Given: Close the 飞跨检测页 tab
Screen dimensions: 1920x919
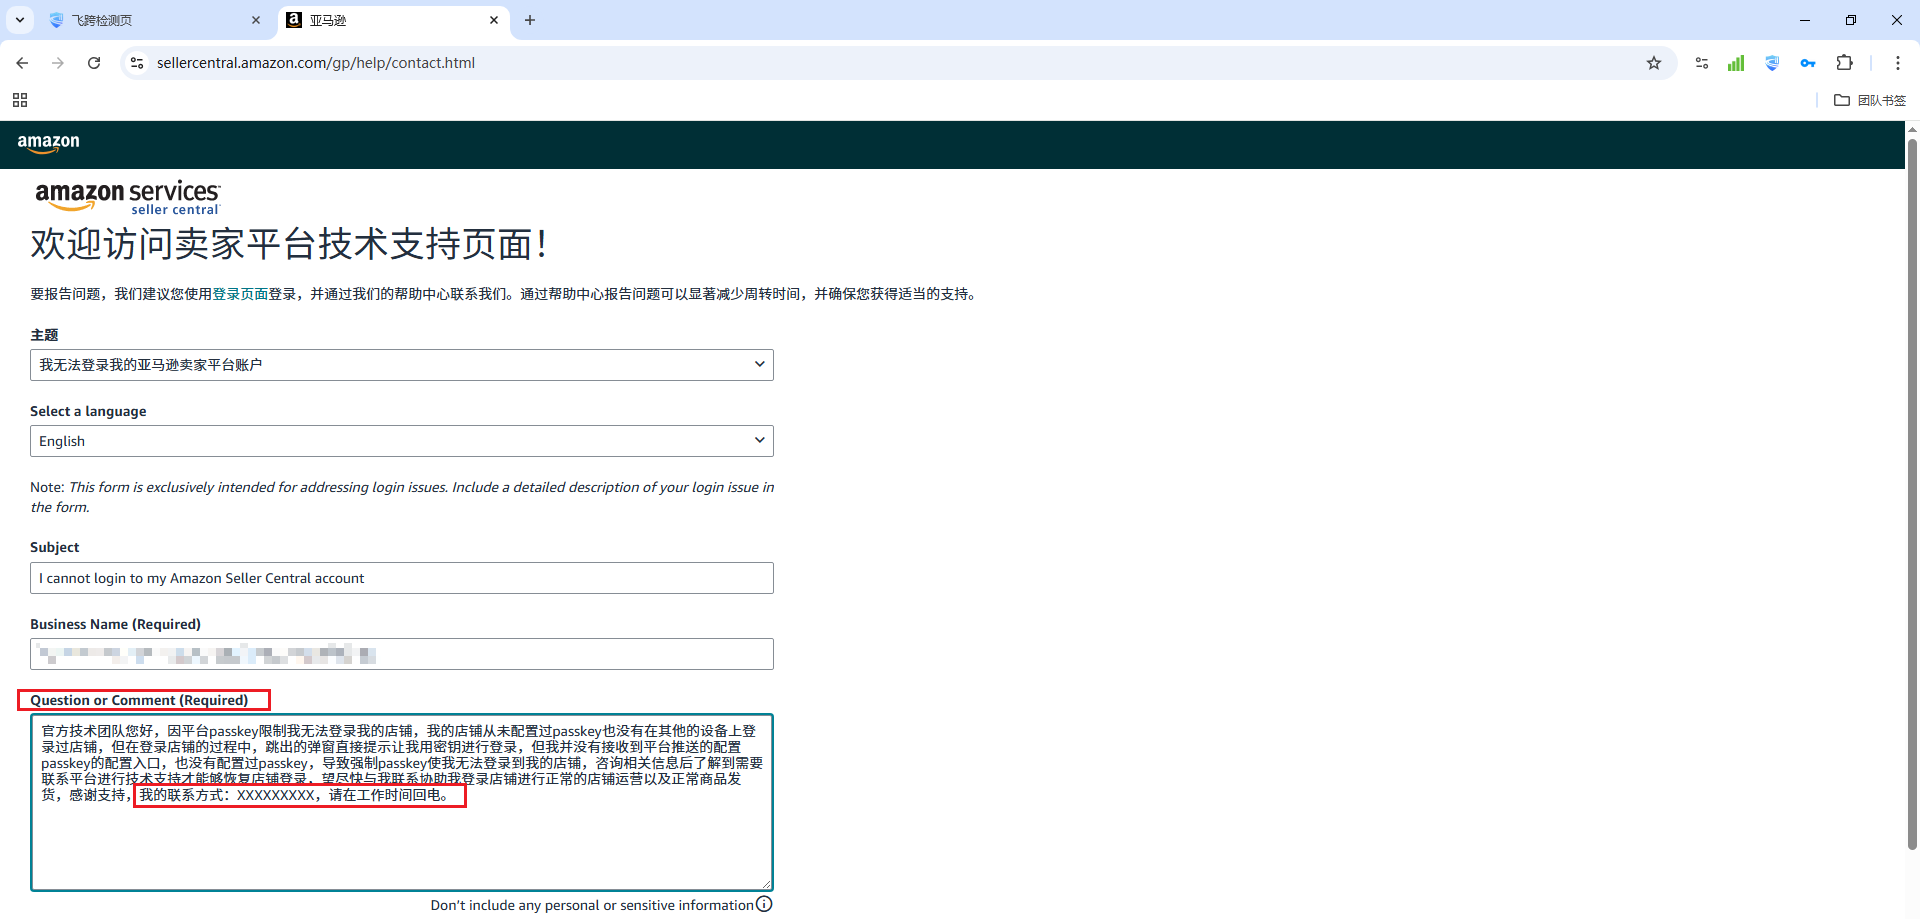Looking at the screenshot, I should click(x=256, y=20).
